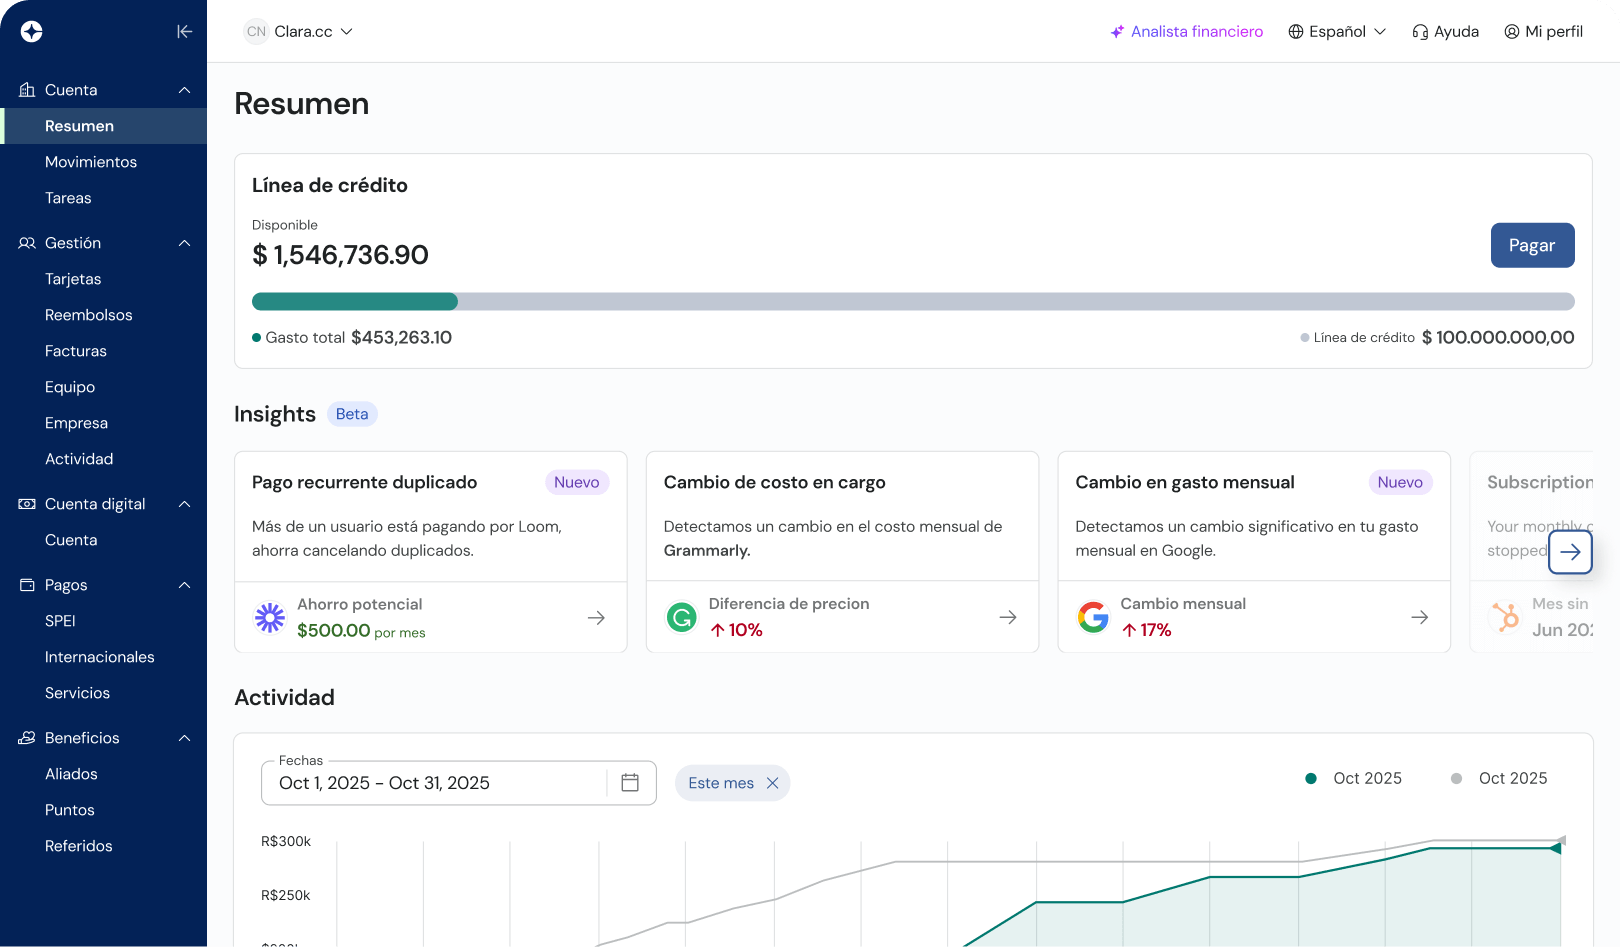Image resolution: width=1620 pixels, height=947 pixels.
Task: Click the Grammarly icon on the cost card
Action: click(682, 617)
